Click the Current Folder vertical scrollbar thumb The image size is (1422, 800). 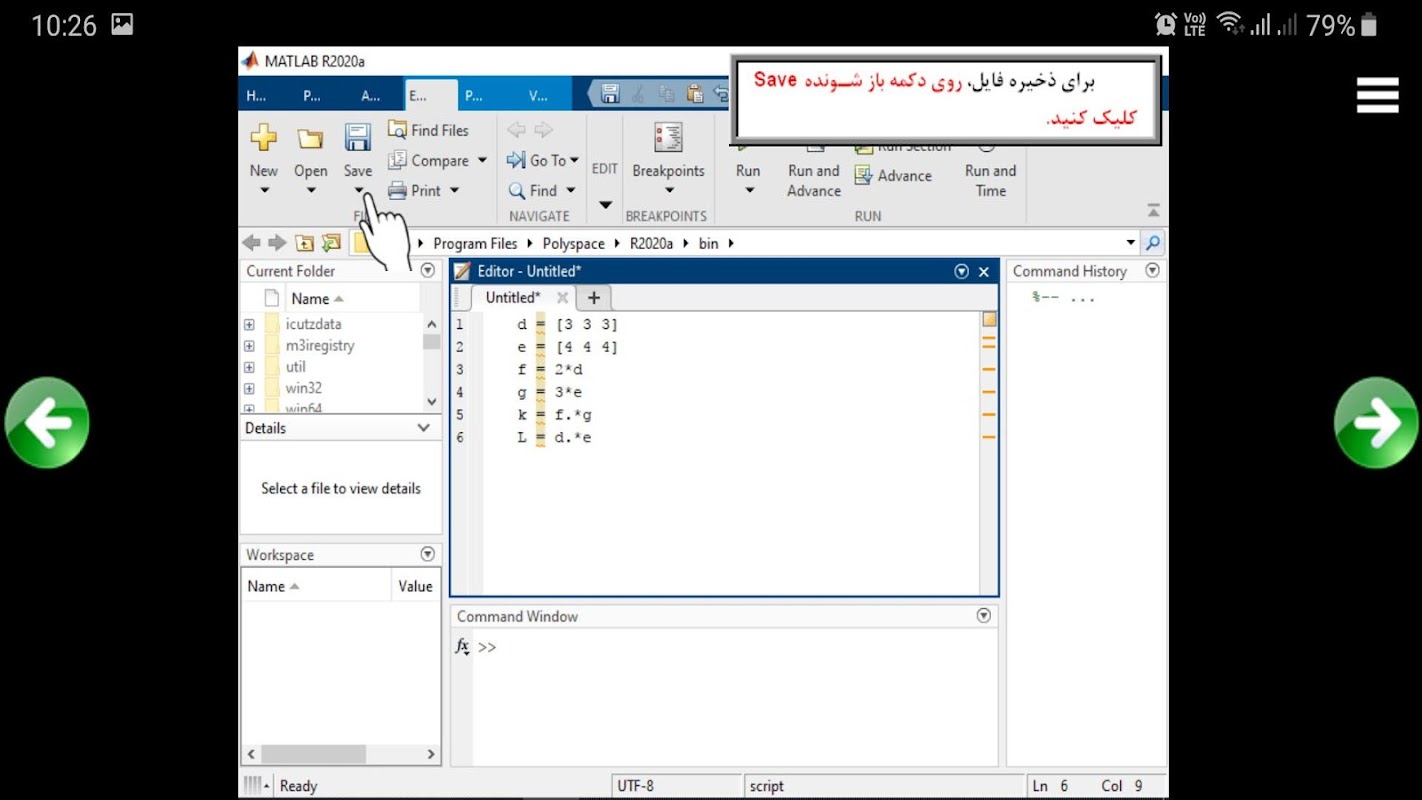[432, 342]
